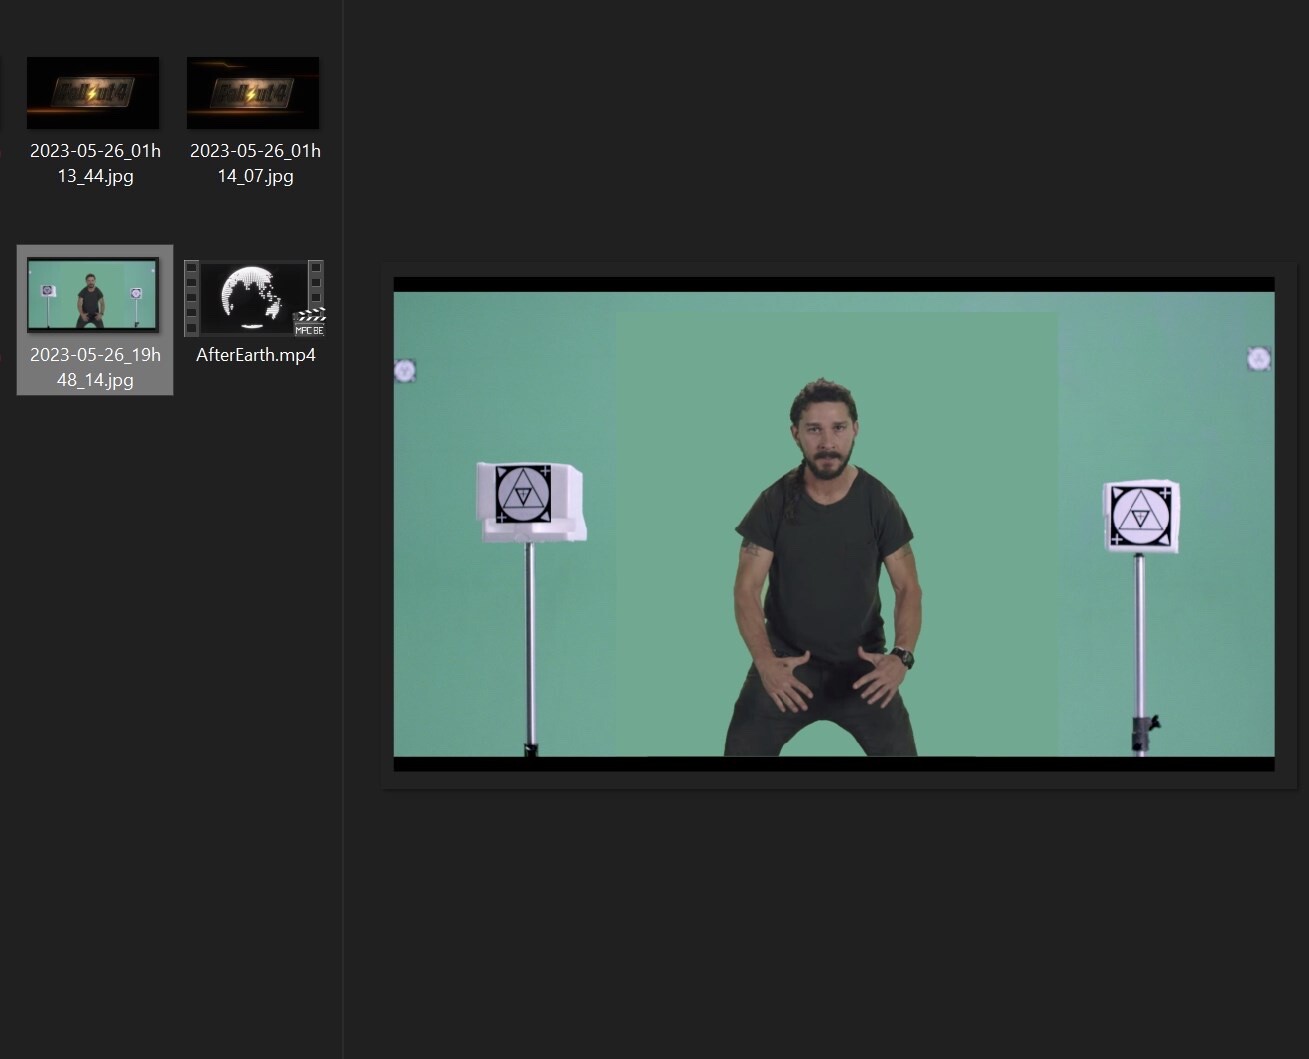The height and width of the screenshot is (1059, 1309).
Task: Click the green screen 2023-05-26_19h48_14.jpg thumbnail
Action: pyautogui.click(x=93, y=295)
